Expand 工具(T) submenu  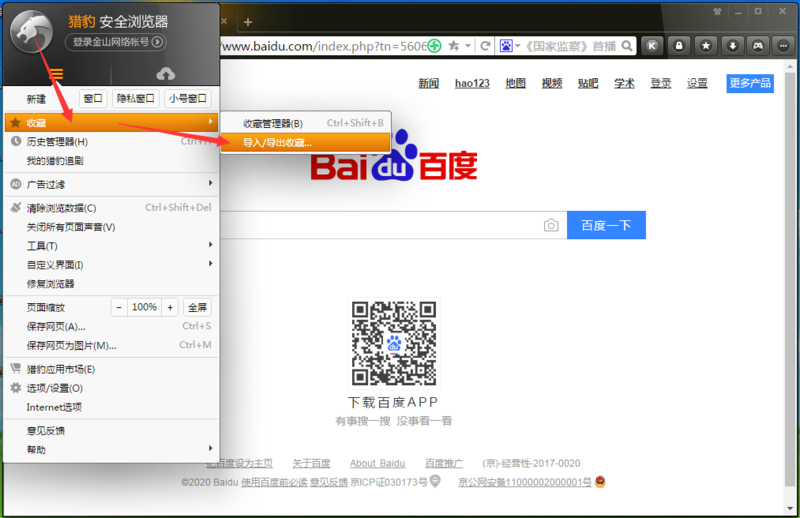click(x=111, y=246)
